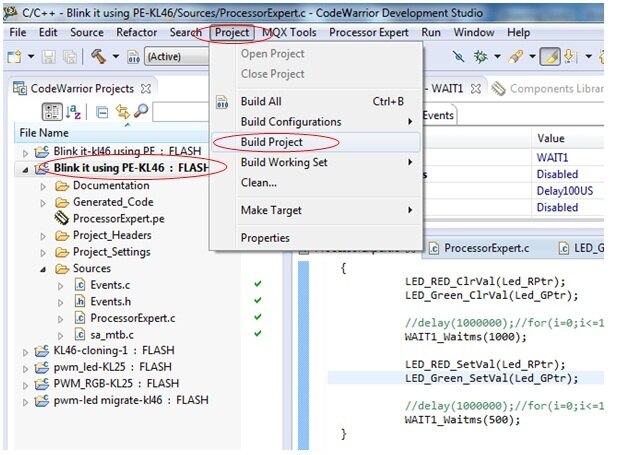Collapse the Sources folder
617x455 pixels.
tap(43, 270)
